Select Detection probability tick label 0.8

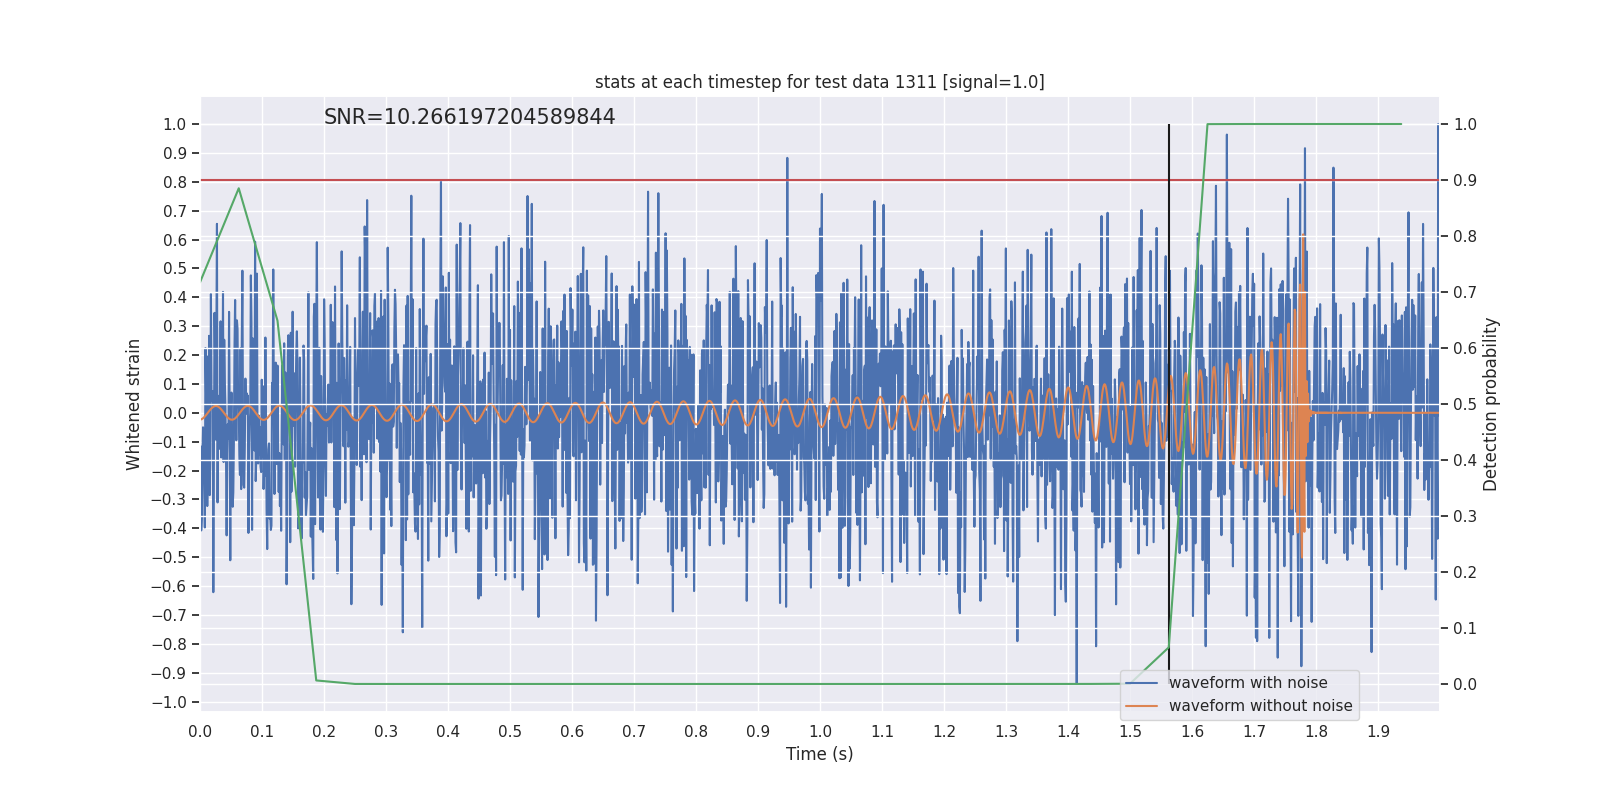[1465, 237]
